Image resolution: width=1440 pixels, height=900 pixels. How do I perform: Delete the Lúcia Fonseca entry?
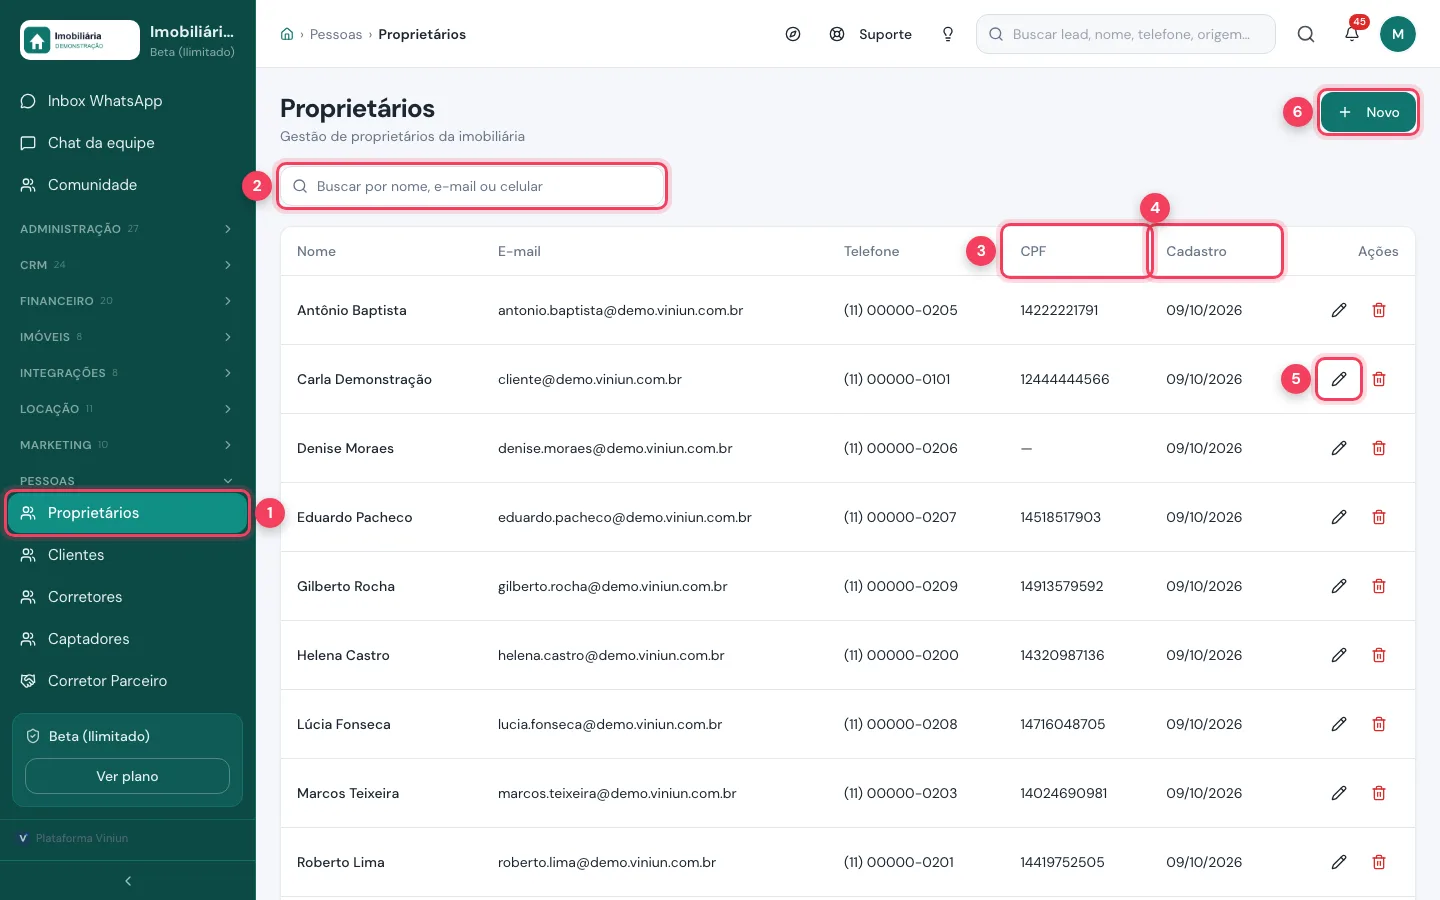click(x=1379, y=724)
